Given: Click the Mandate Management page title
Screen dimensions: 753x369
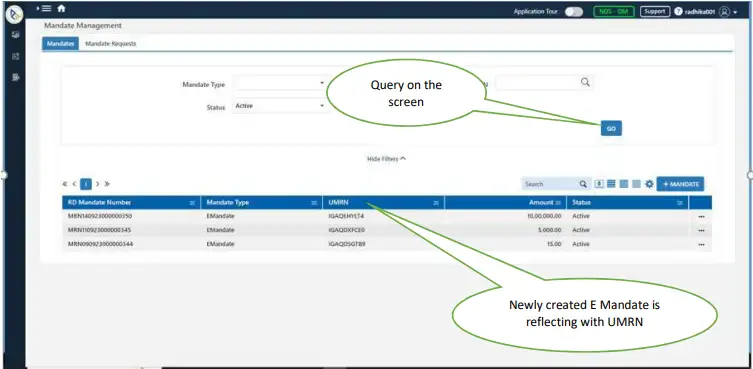Looking at the screenshot, I should coord(83,25).
